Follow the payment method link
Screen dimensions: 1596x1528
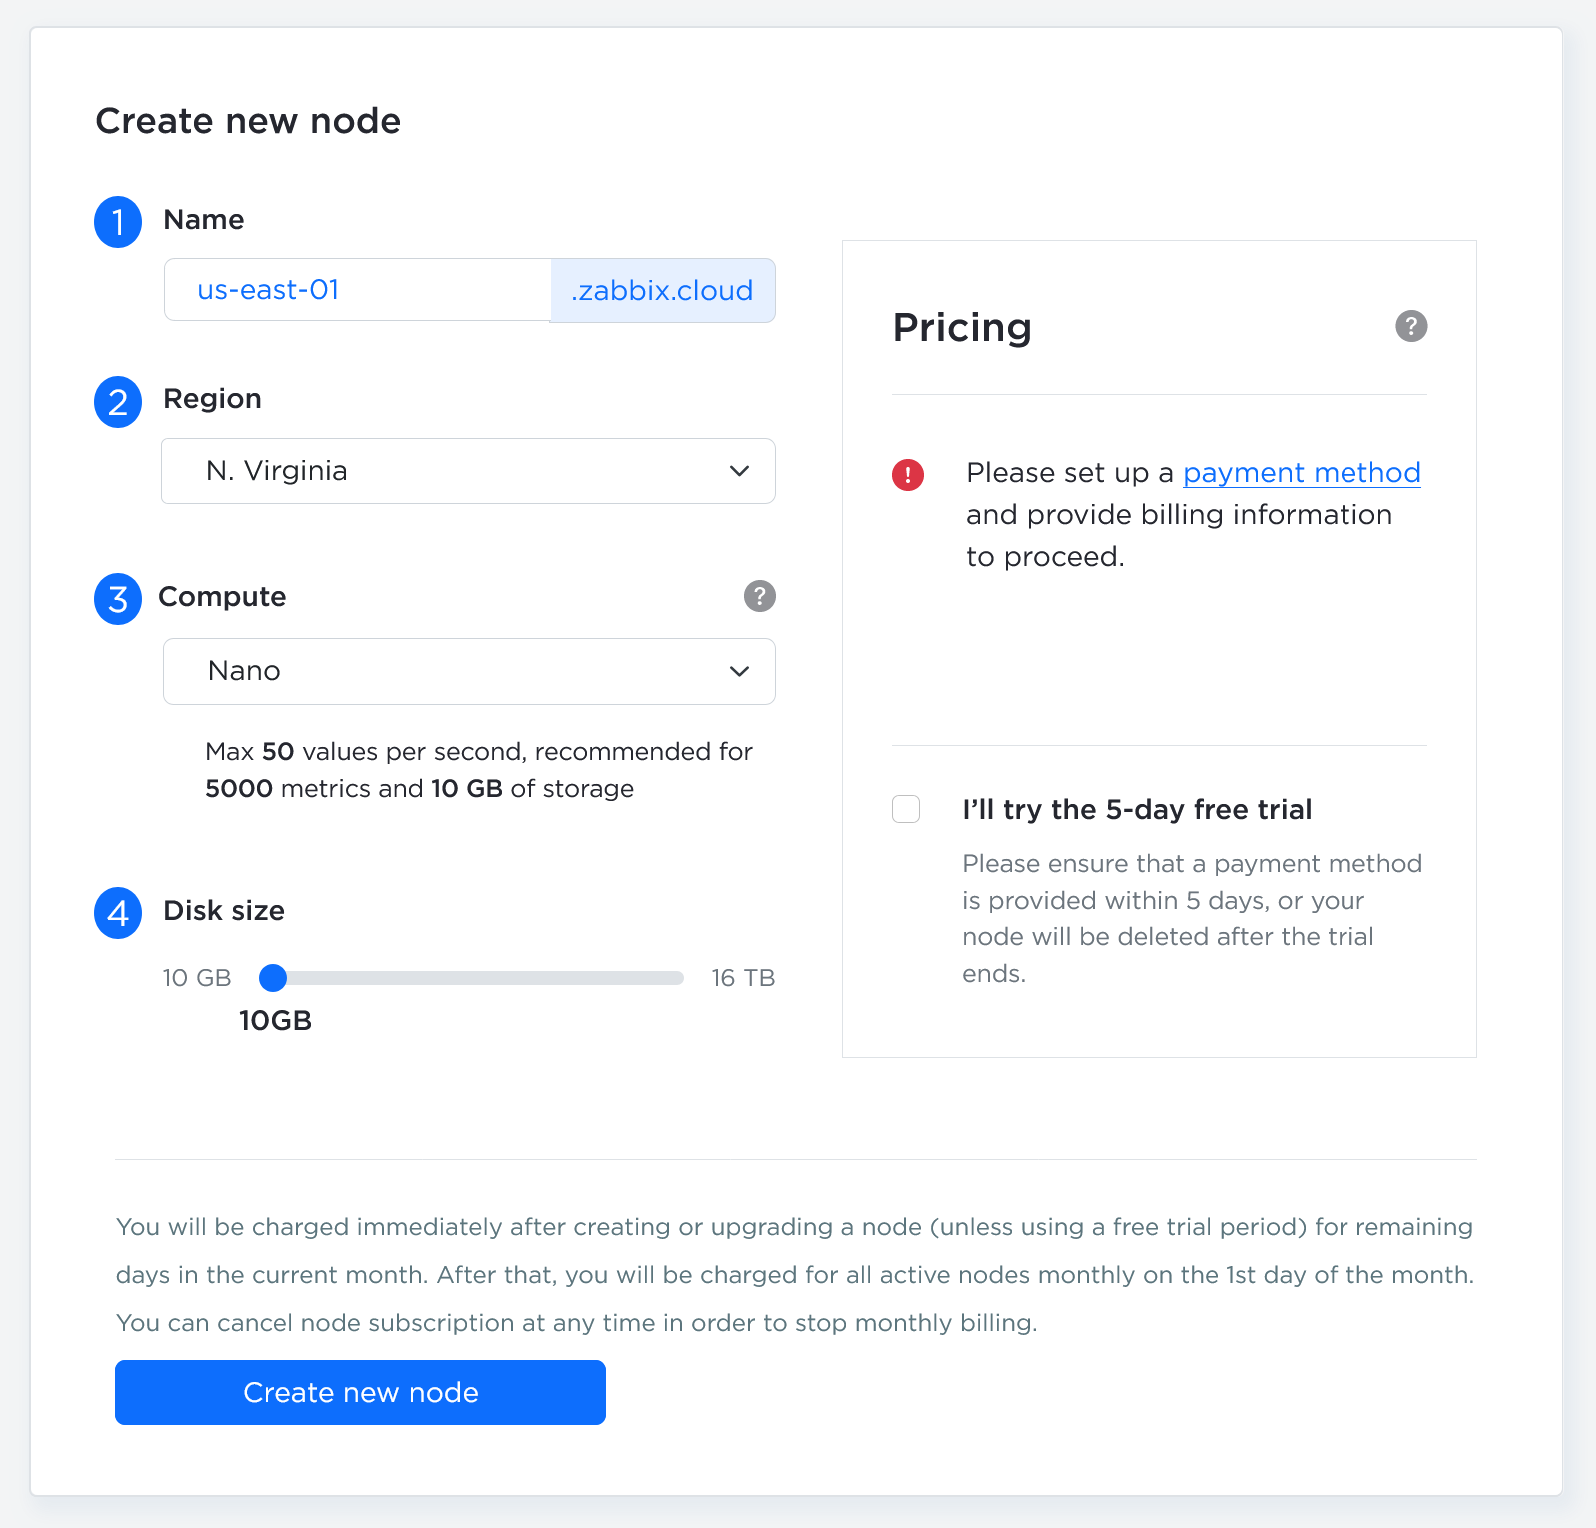pos(1301,472)
